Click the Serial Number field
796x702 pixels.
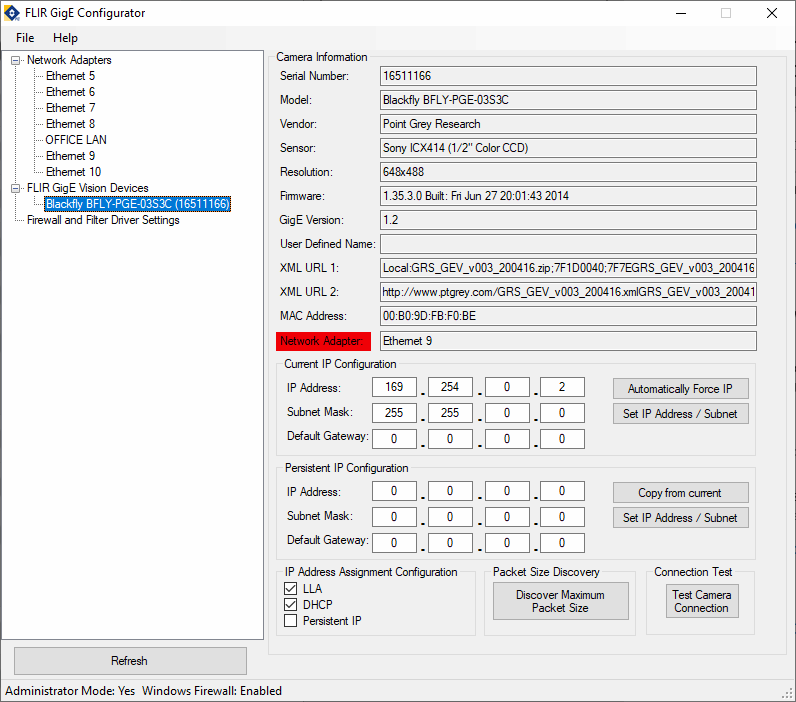coord(568,76)
